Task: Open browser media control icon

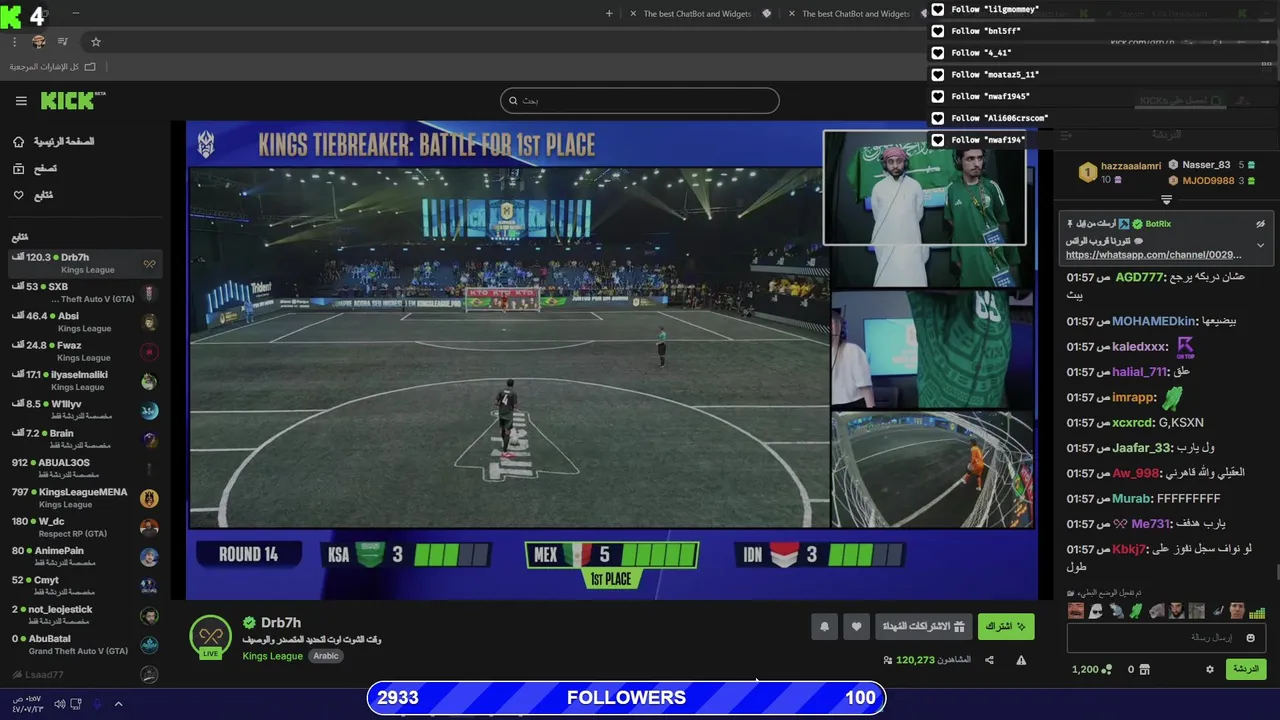Action: coord(63,42)
